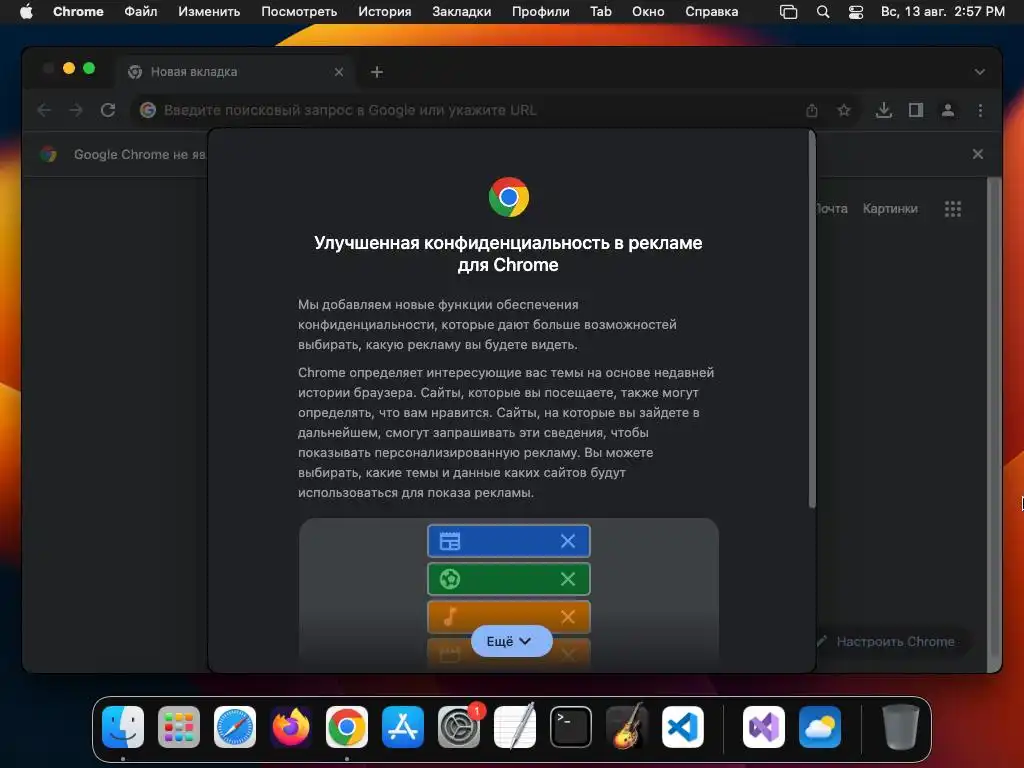The width and height of the screenshot is (1024, 768).
Task: Use the privacy dialog scrollbar
Action: coord(812,319)
